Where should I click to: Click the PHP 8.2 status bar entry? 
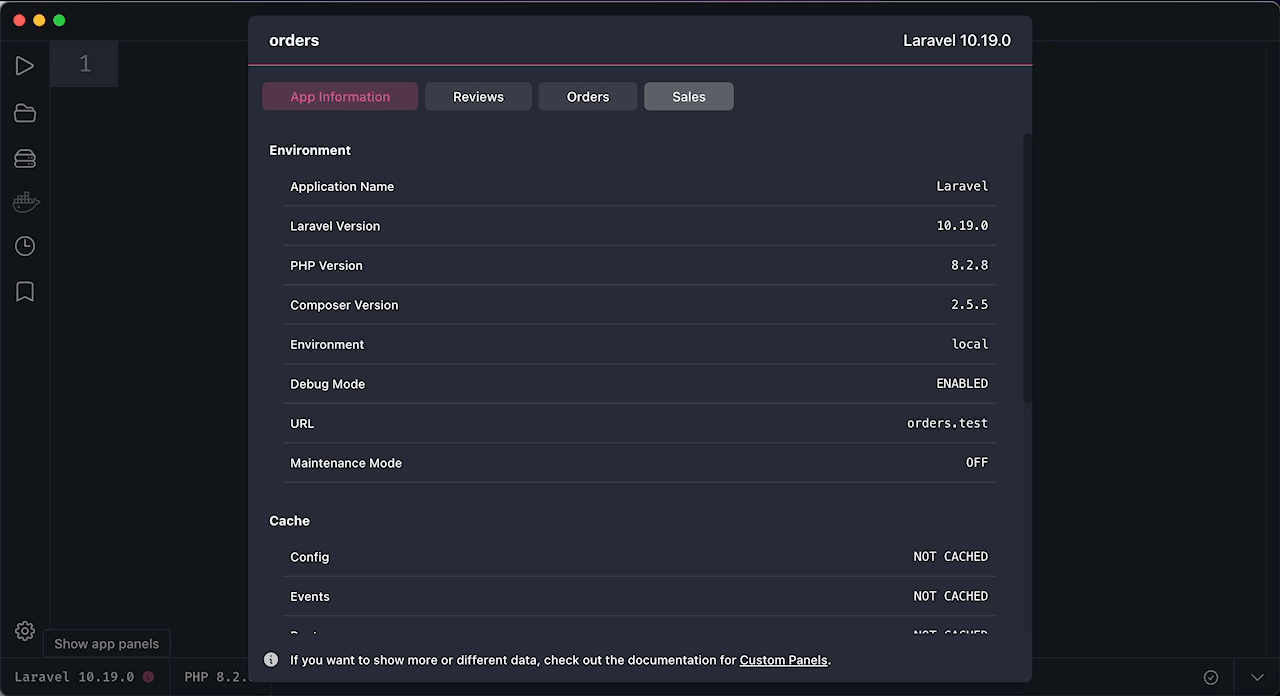pos(216,677)
